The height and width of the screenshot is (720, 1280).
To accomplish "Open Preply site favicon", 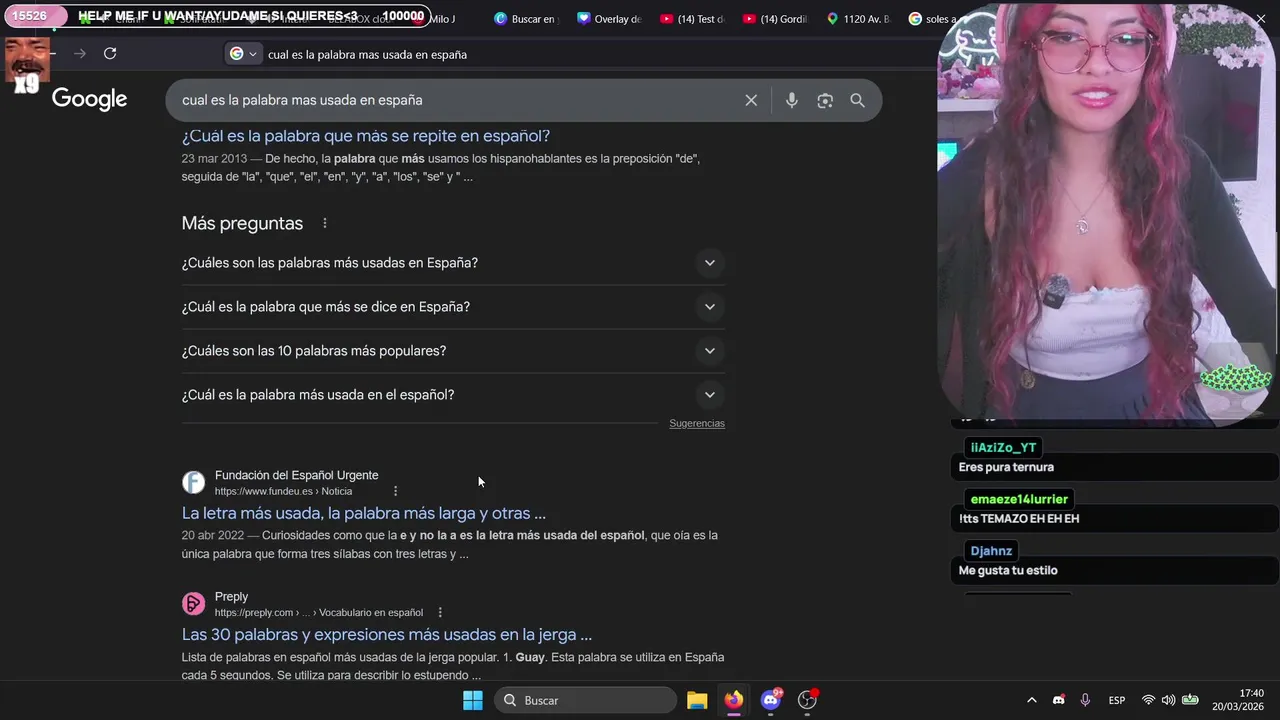I will coord(193,604).
